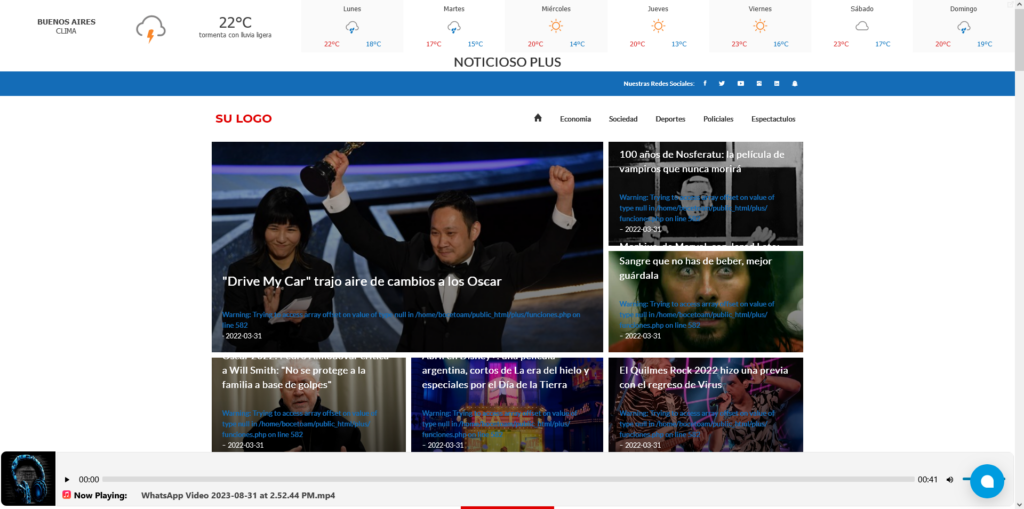Screen dimensions: 1024x509
Task: Navigate to the Deportes section
Action: pyautogui.click(x=670, y=119)
